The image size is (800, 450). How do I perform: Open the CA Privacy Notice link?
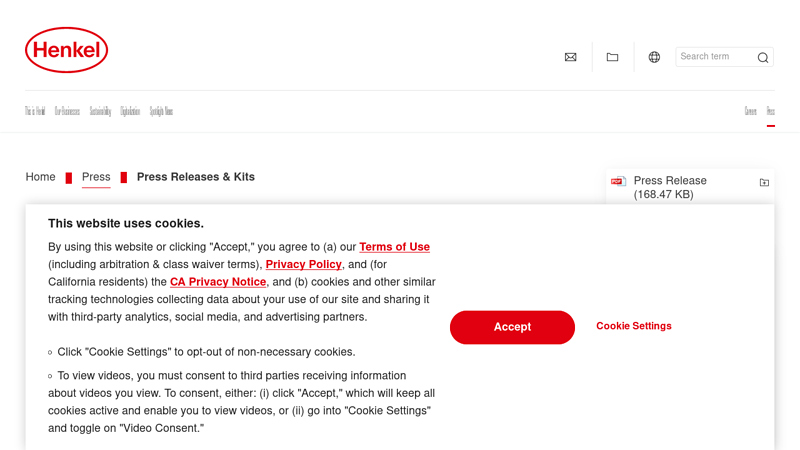(218, 282)
